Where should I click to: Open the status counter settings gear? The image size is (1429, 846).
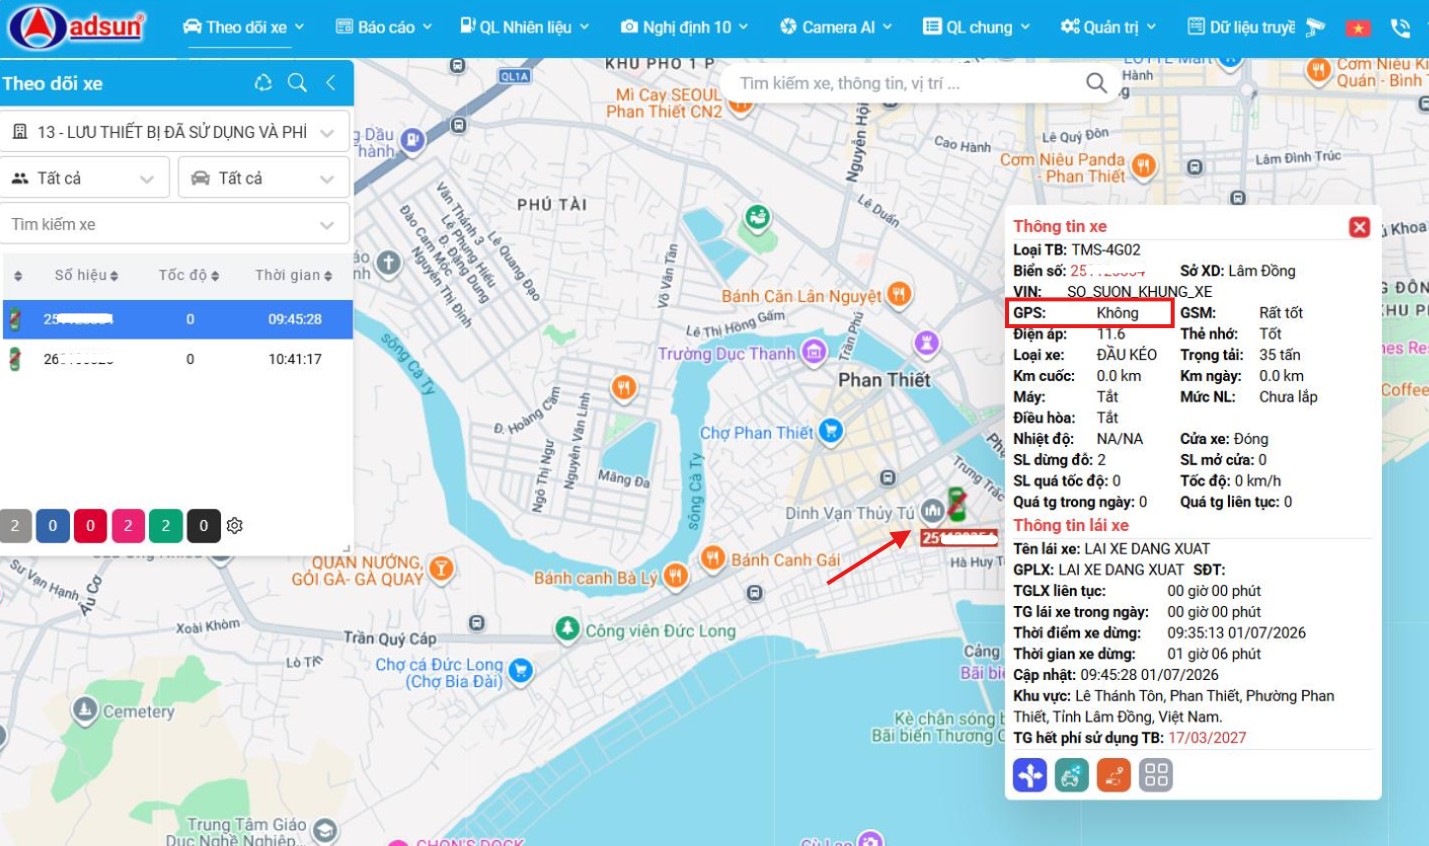click(235, 526)
